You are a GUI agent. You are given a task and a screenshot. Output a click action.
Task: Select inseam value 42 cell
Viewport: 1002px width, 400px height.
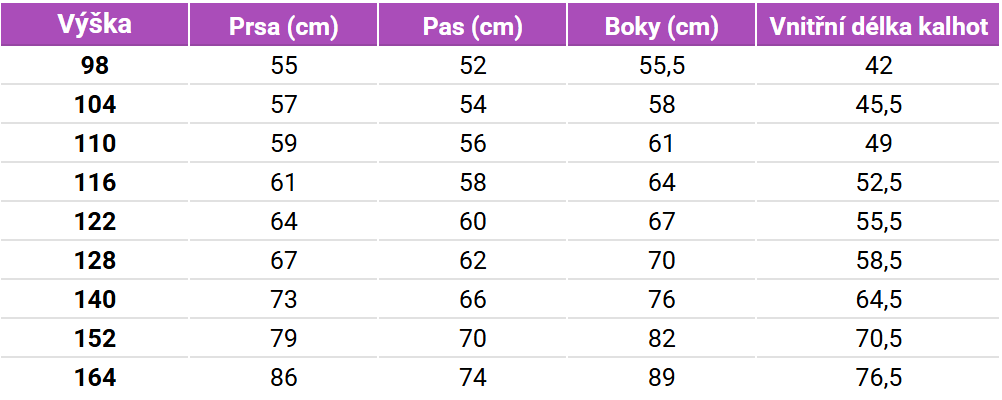[879, 66]
